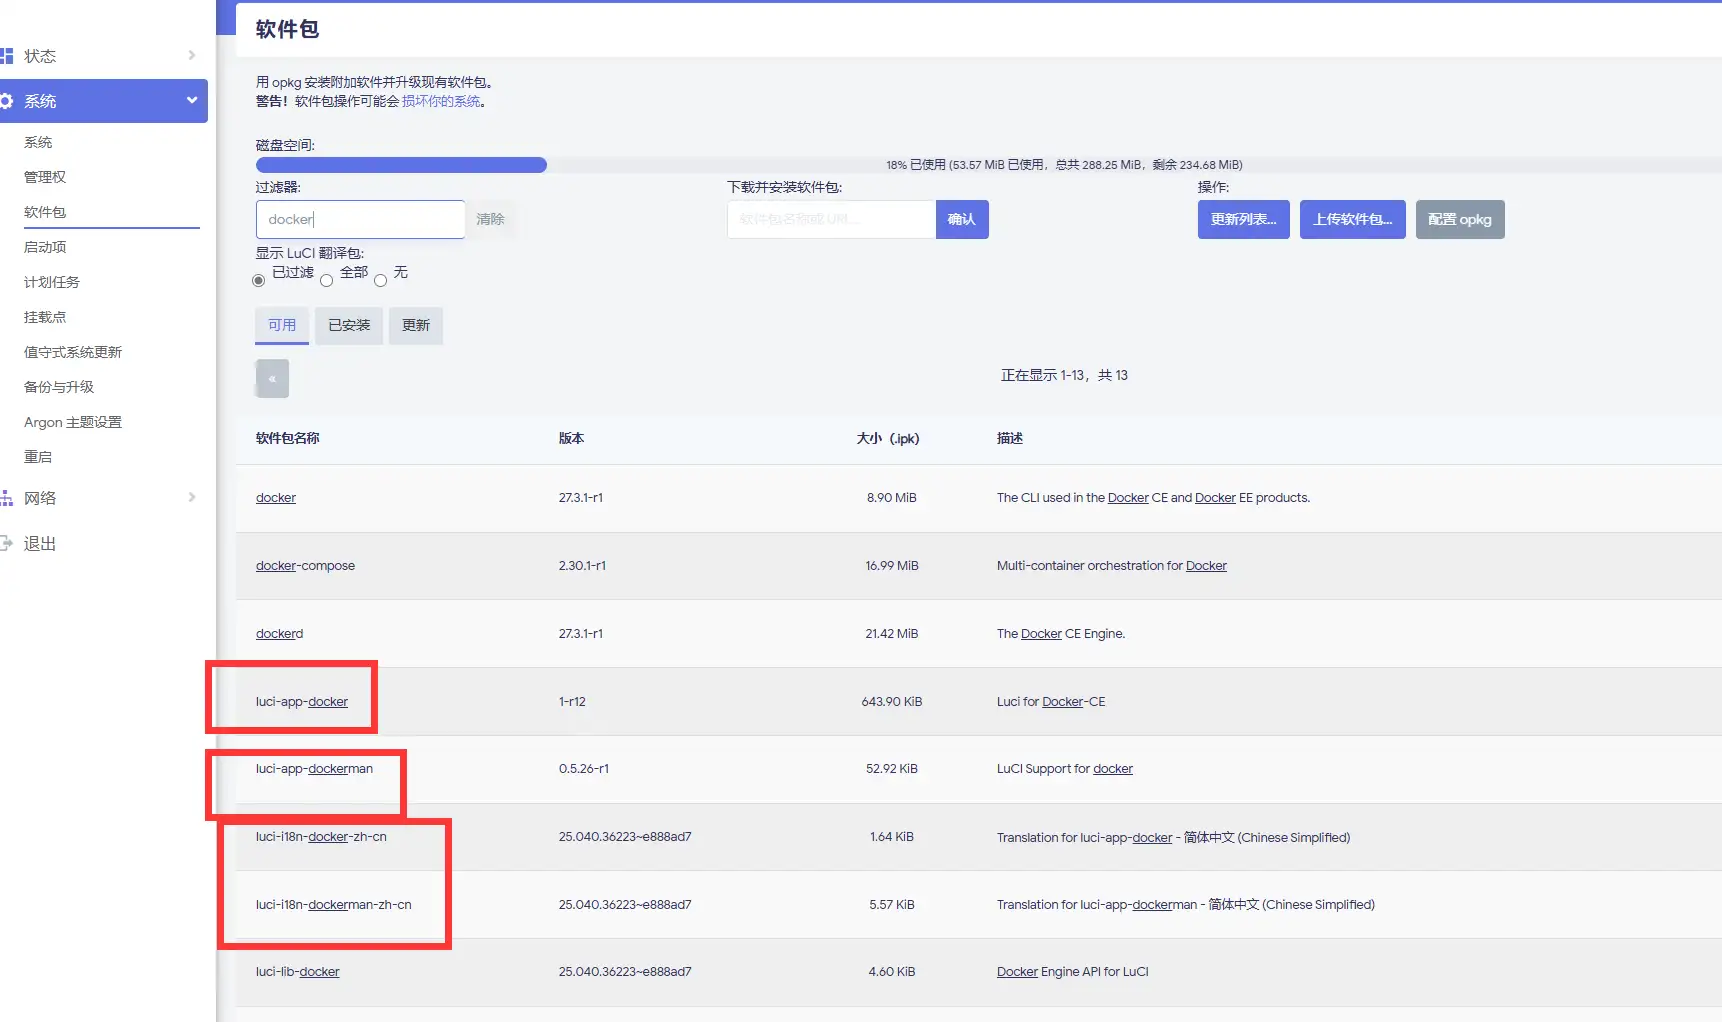1722x1022 pixels.
Task: Click the 损坏你的系统 warning link
Action: click(440, 100)
